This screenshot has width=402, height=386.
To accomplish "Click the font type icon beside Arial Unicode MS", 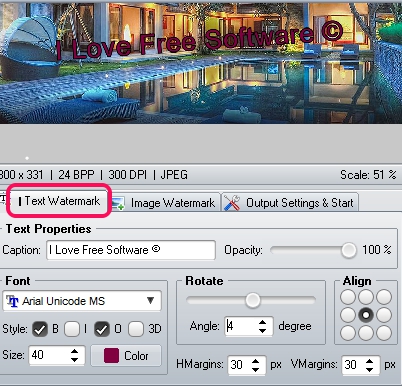I will (x=12, y=301).
